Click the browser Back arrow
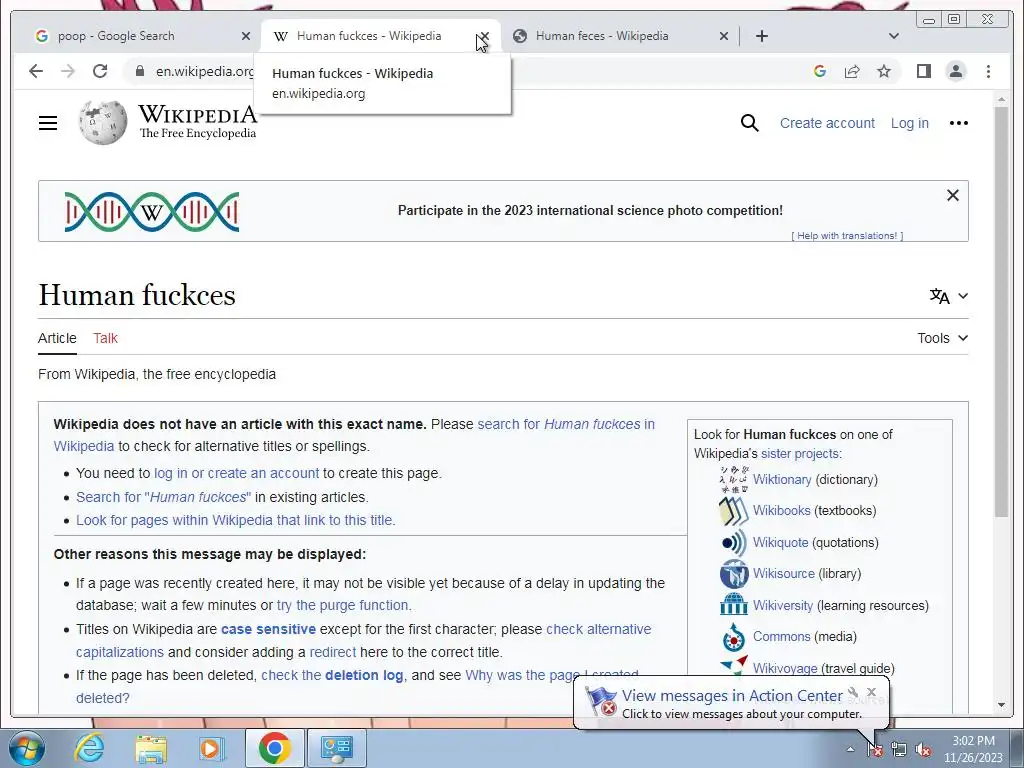Screen dimensions: 1024x768 pyautogui.click(x=36, y=71)
